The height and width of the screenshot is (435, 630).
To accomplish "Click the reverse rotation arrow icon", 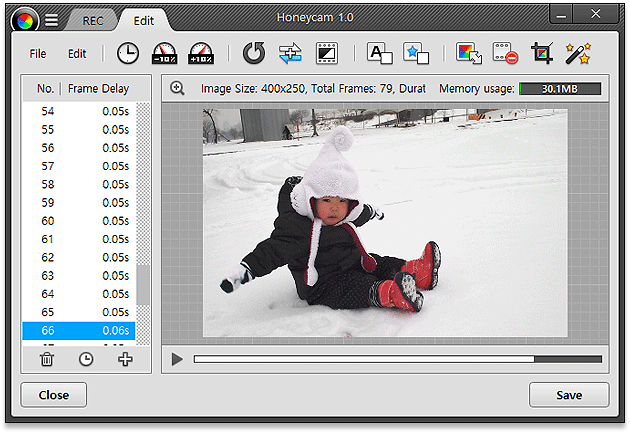I will coord(254,53).
